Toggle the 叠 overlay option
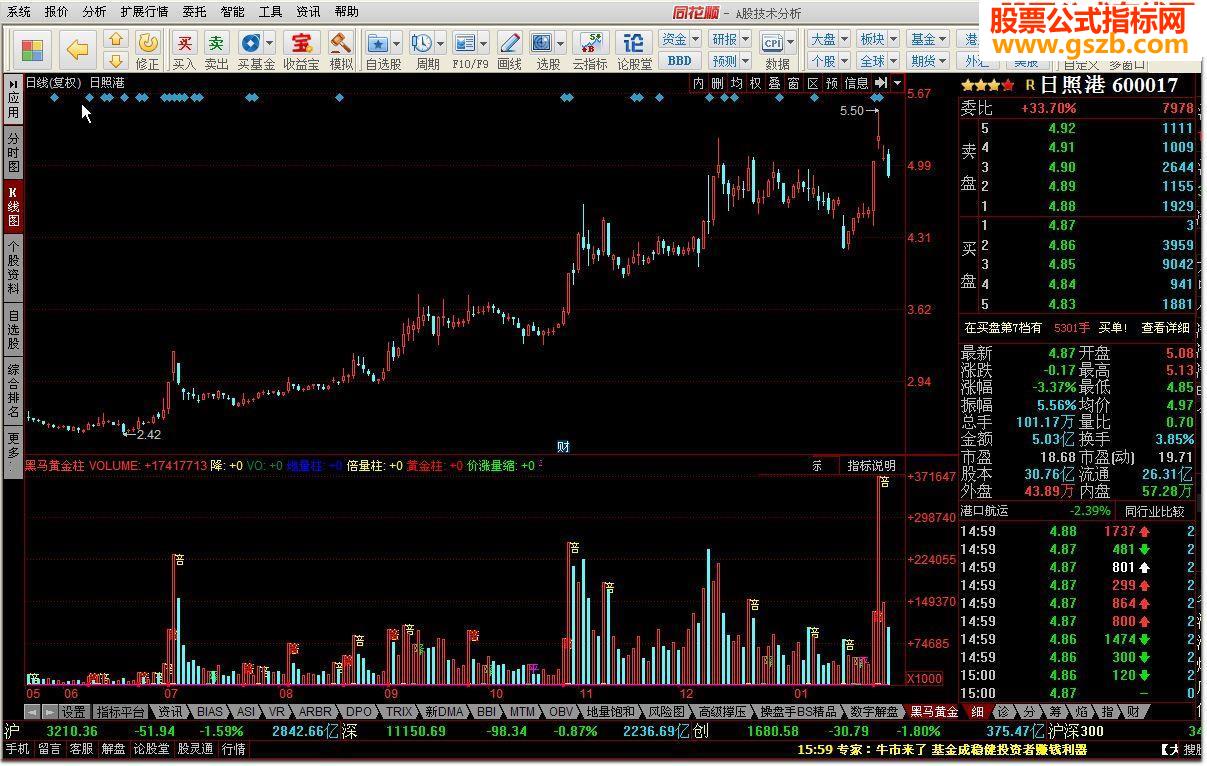The image size is (1207, 766). [774, 83]
